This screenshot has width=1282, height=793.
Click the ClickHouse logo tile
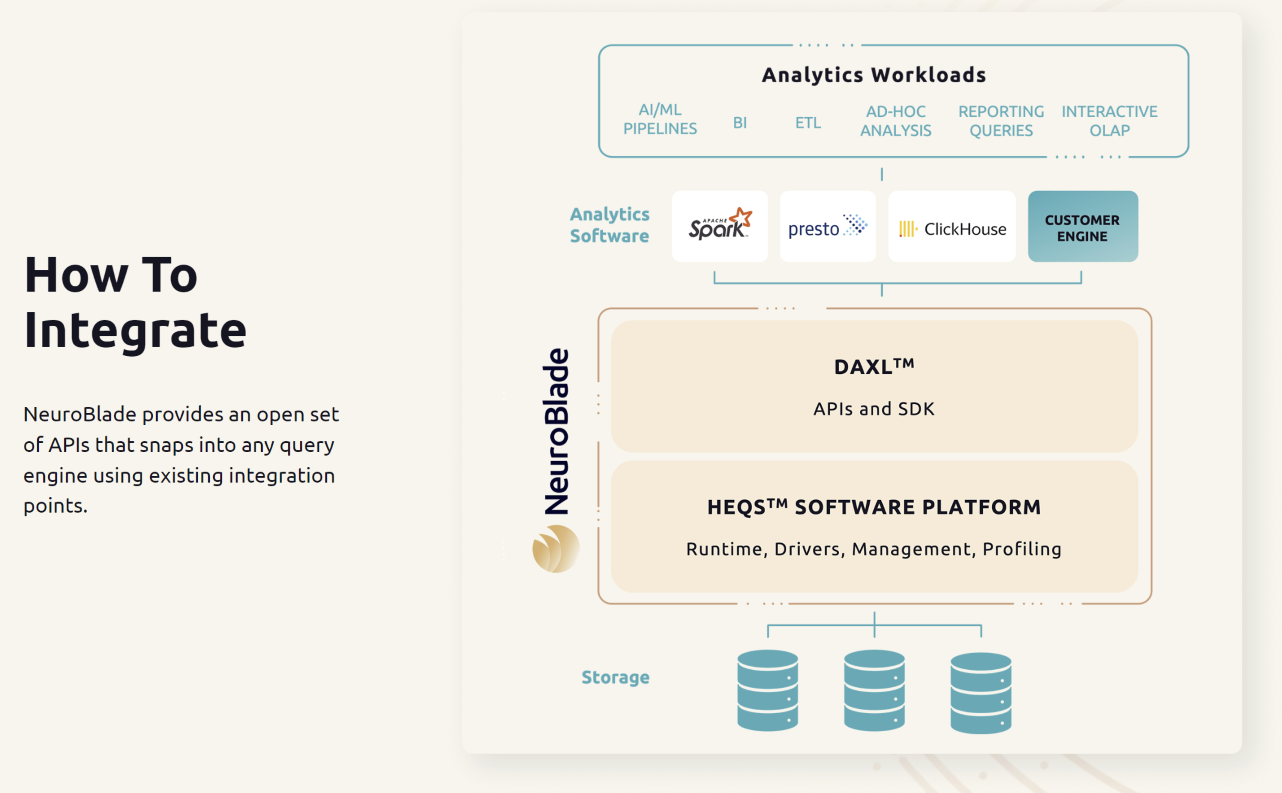point(952,227)
